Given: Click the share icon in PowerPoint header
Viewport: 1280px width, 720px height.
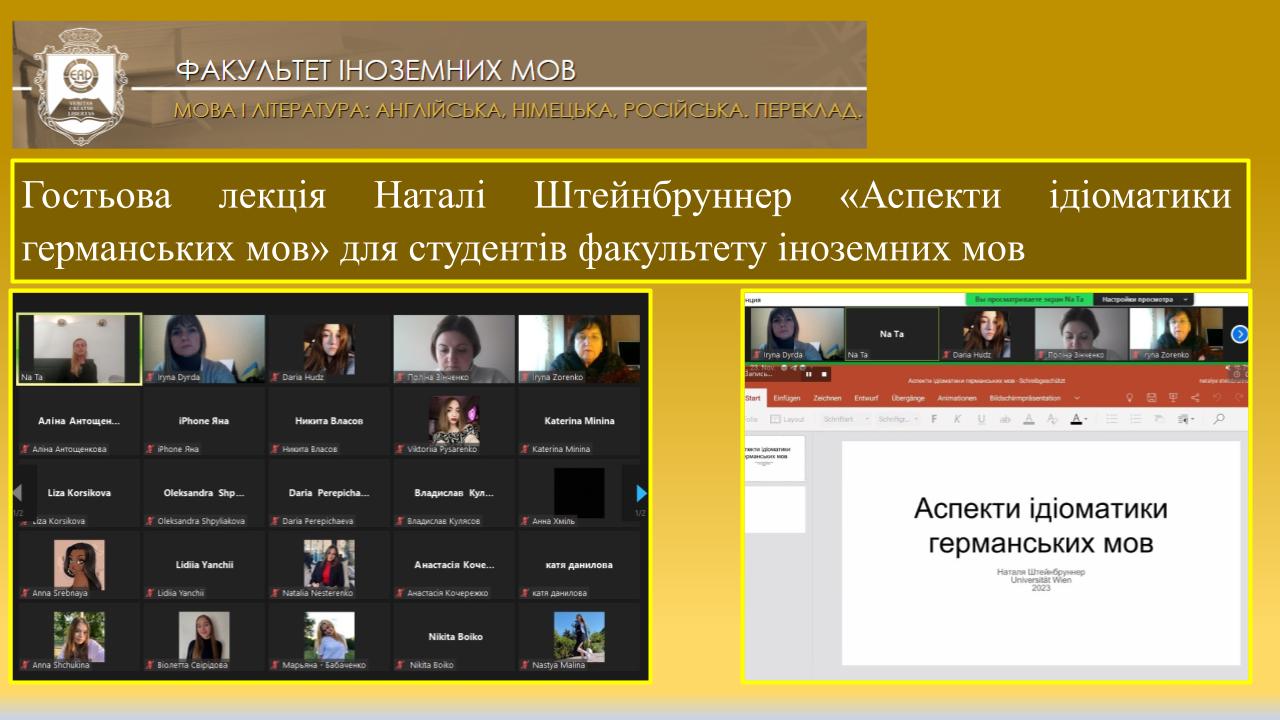Looking at the screenshot, I should click(1195, 398).
